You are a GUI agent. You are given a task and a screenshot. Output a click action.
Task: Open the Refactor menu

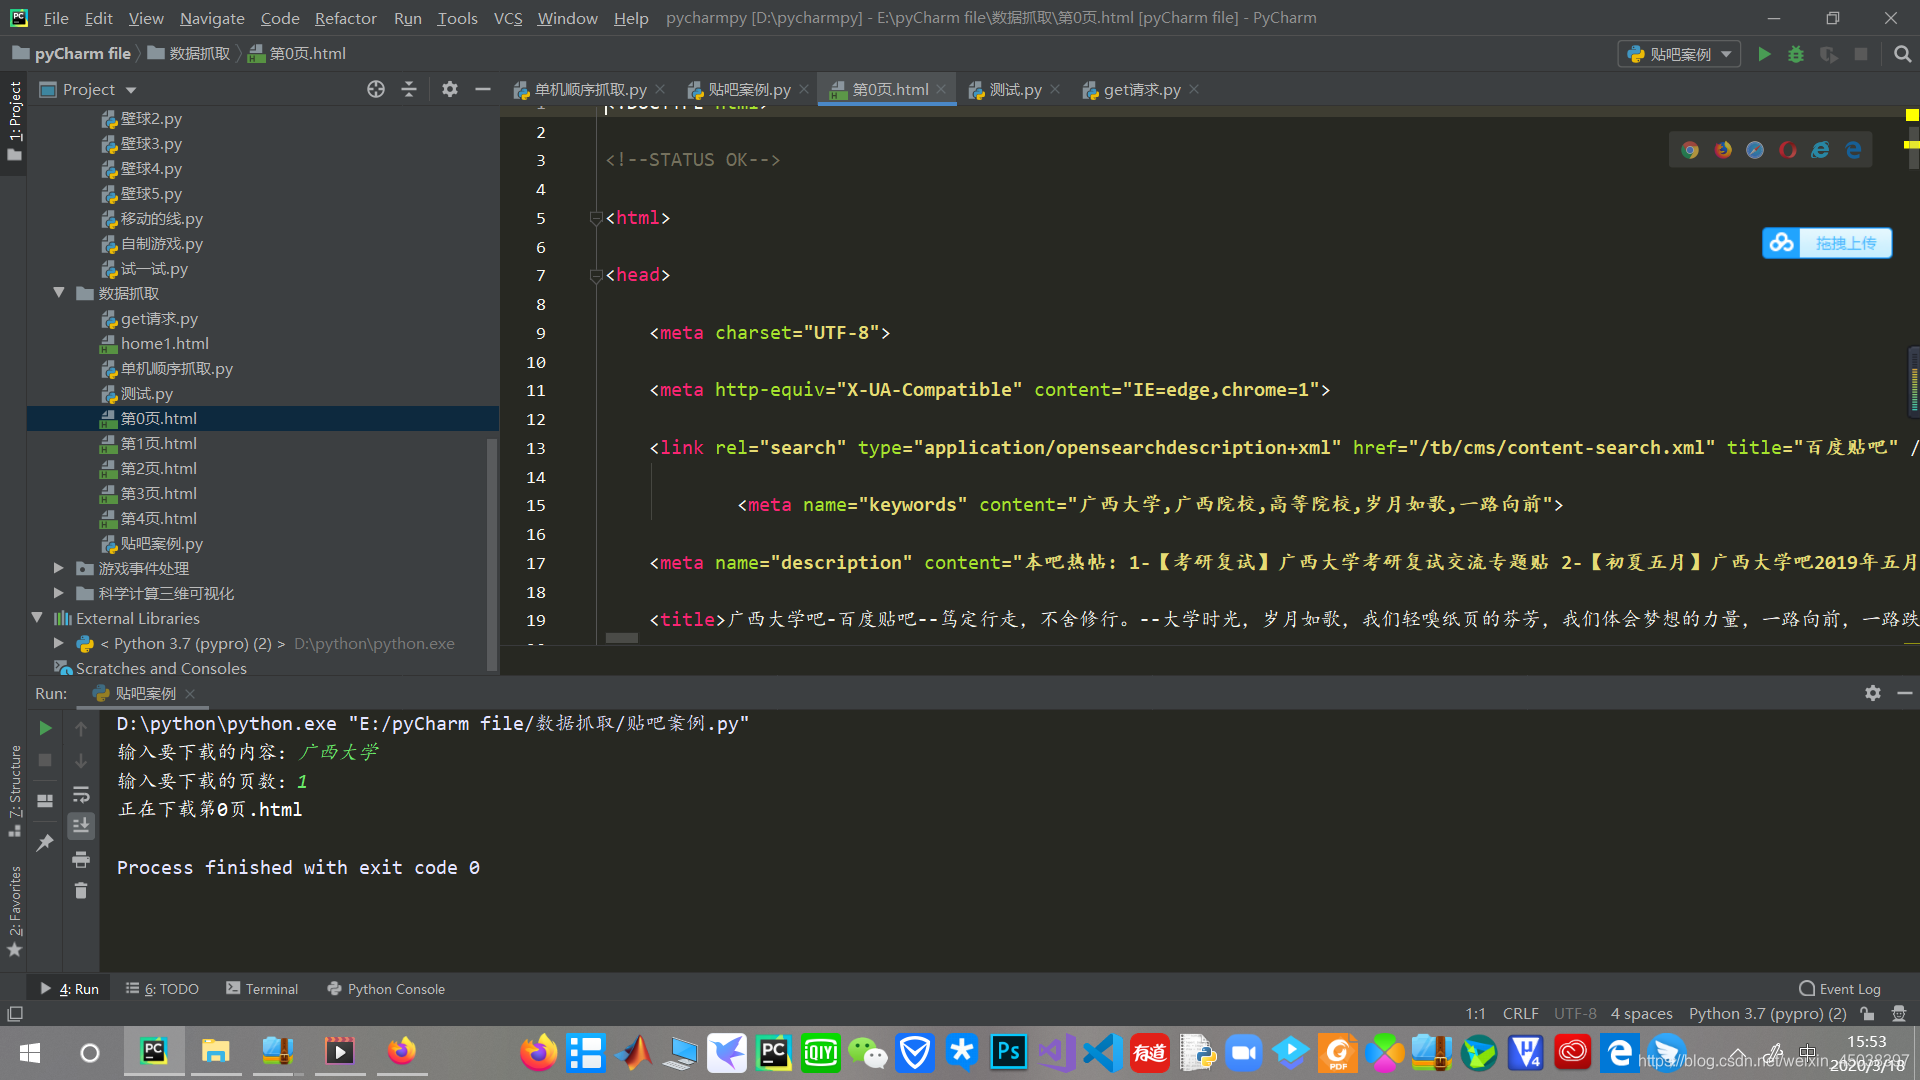click(345, 18)
